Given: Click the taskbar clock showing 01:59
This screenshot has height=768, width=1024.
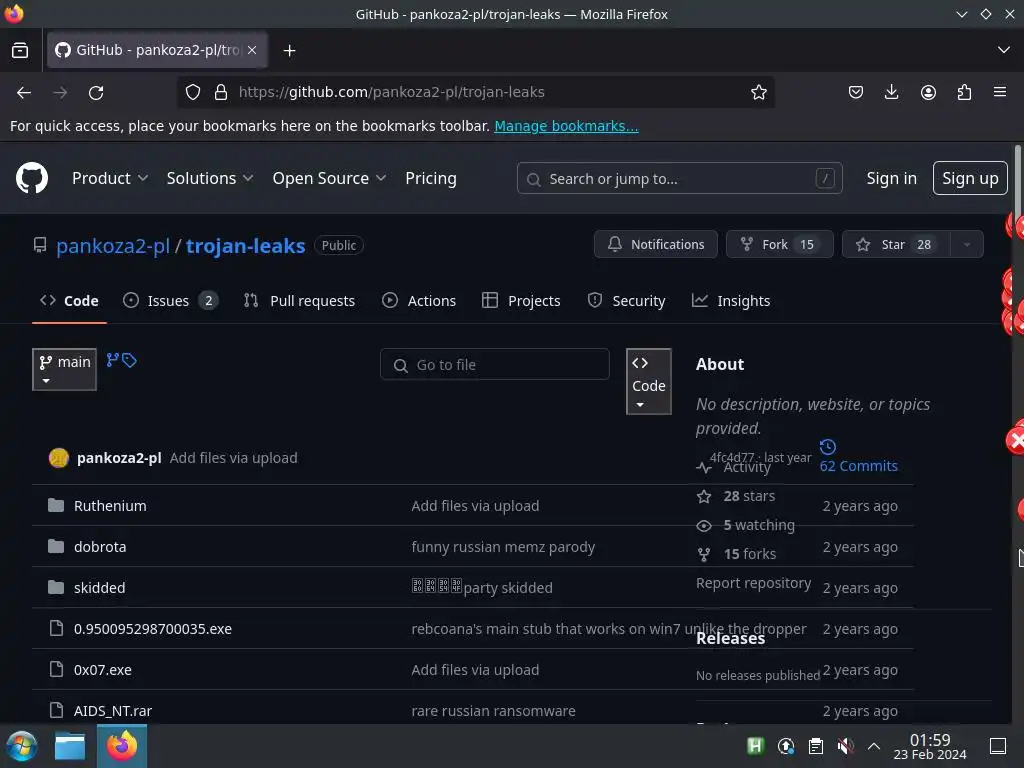Looking at the screenshot, I should 929,746.
